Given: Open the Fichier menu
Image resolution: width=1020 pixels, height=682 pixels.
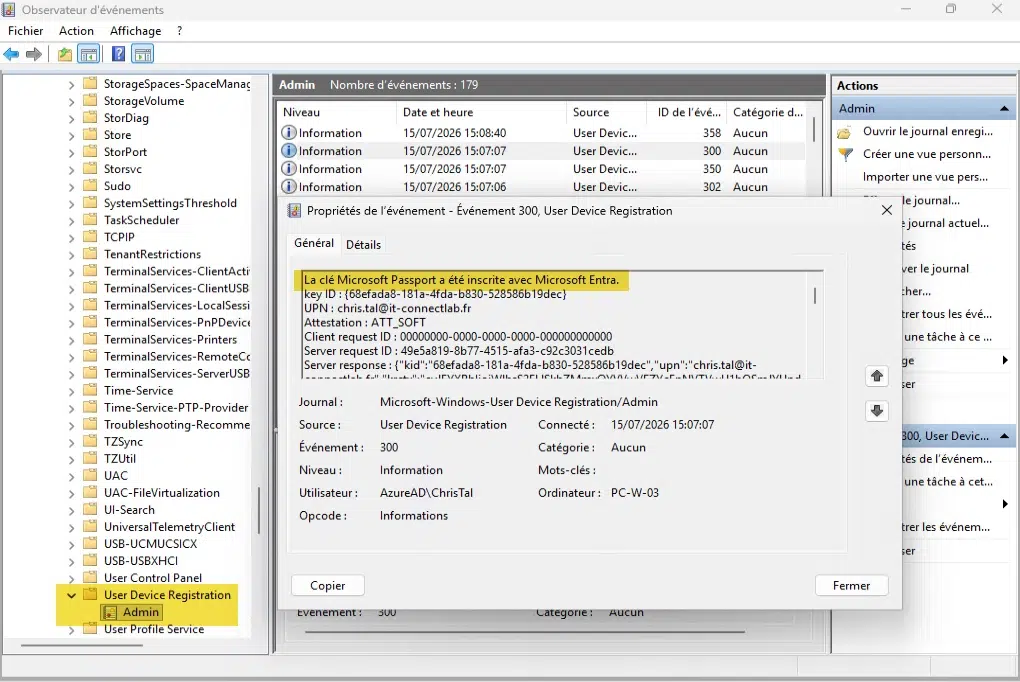Looking at the screenshot, I should 25,31.
